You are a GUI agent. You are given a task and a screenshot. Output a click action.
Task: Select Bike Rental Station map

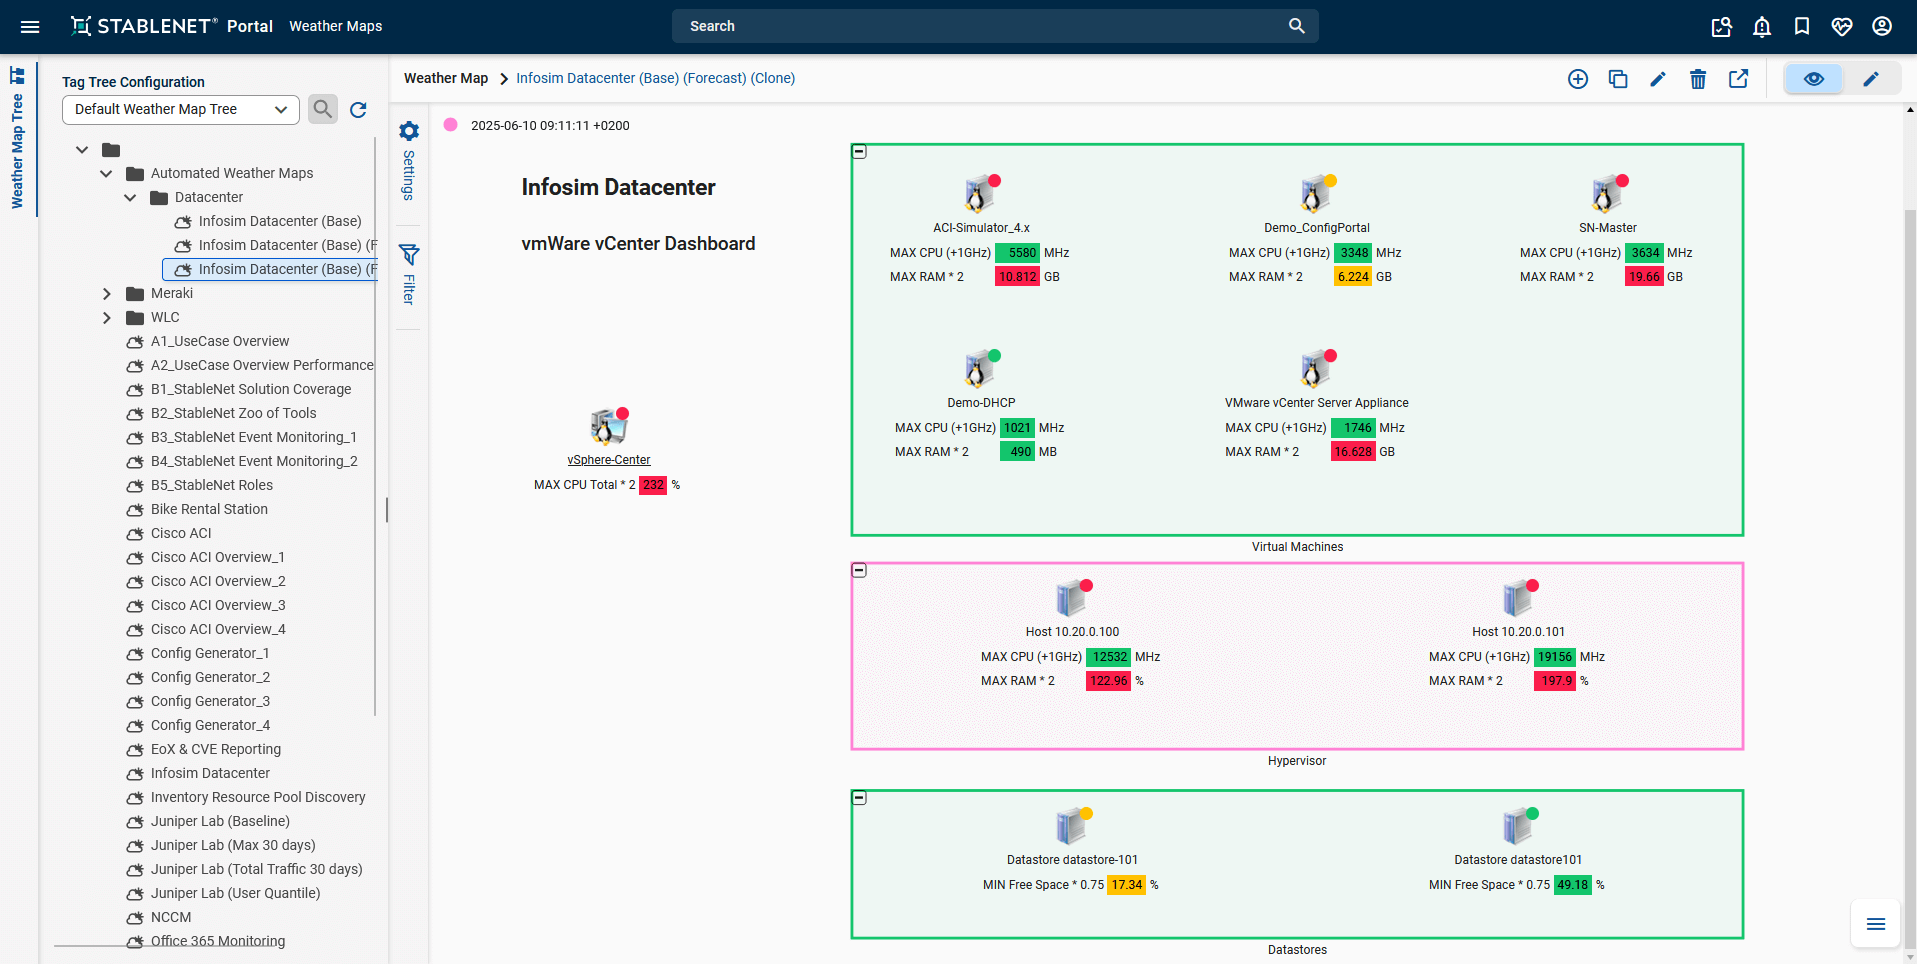coord(209,509)
